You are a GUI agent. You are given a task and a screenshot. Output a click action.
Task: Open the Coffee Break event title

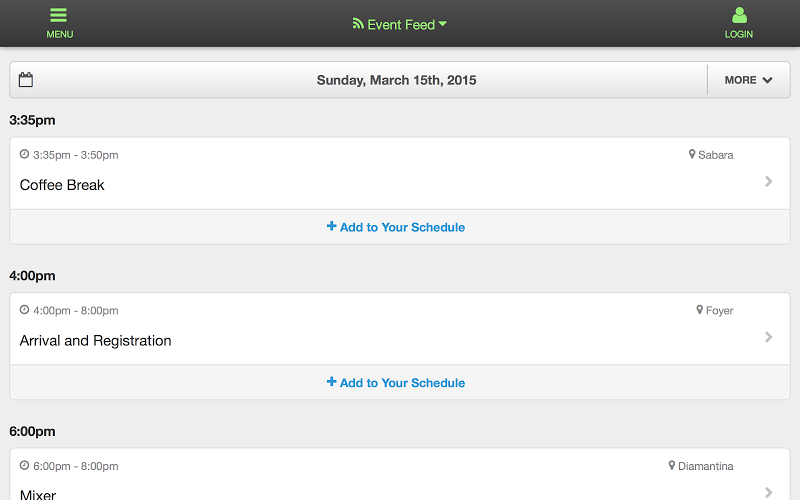62,185
